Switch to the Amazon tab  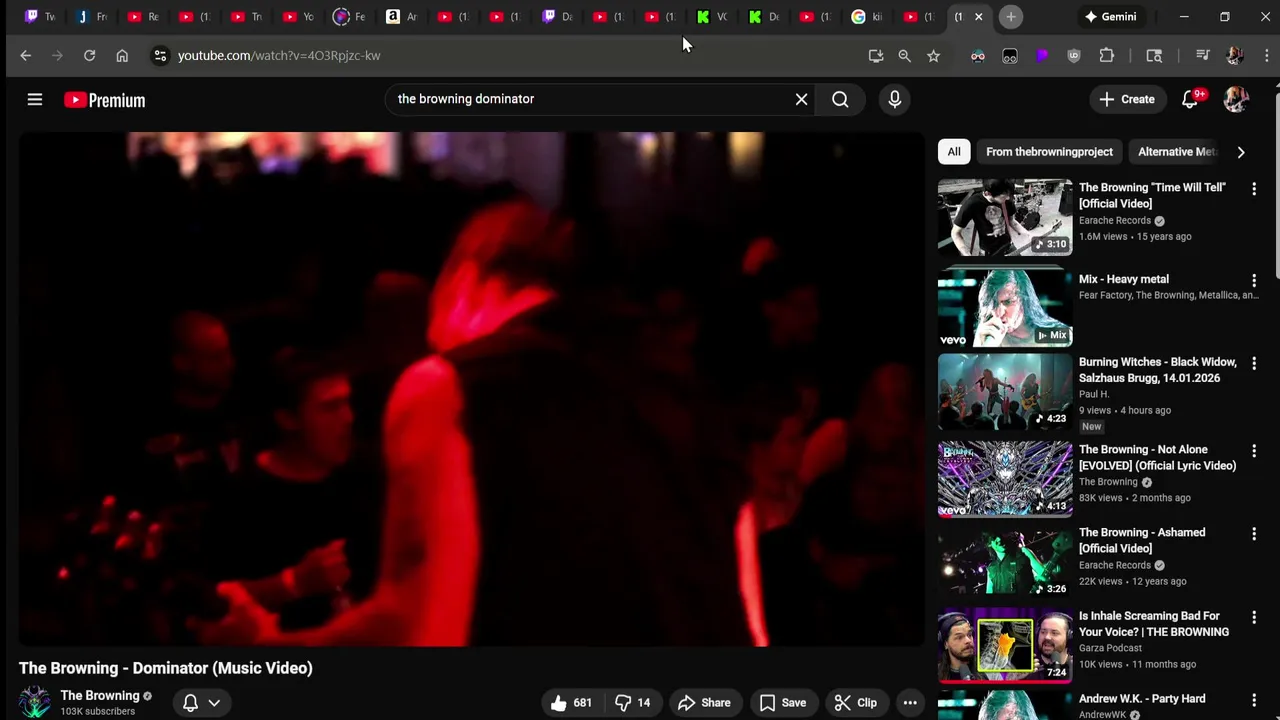point(402,17)
